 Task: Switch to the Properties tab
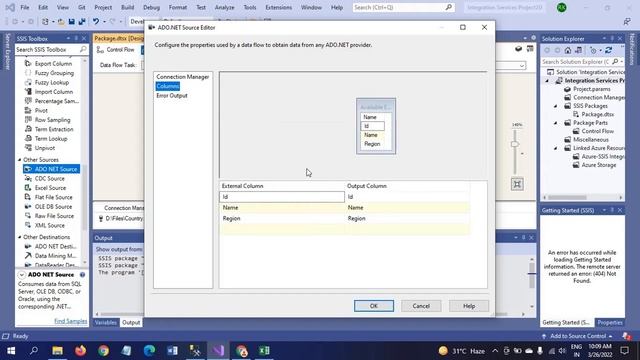(x=610, y=322)
